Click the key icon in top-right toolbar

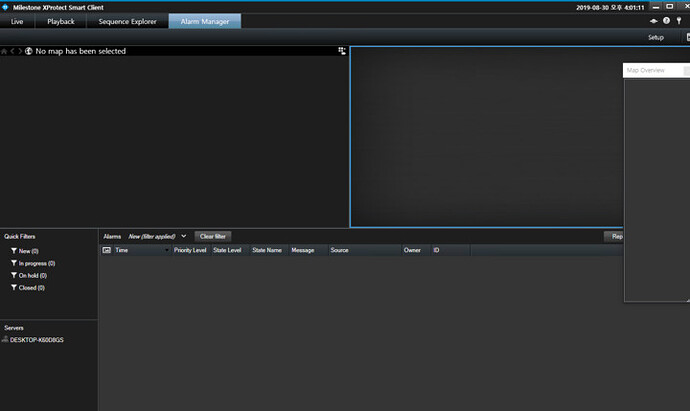pos(678,21)
